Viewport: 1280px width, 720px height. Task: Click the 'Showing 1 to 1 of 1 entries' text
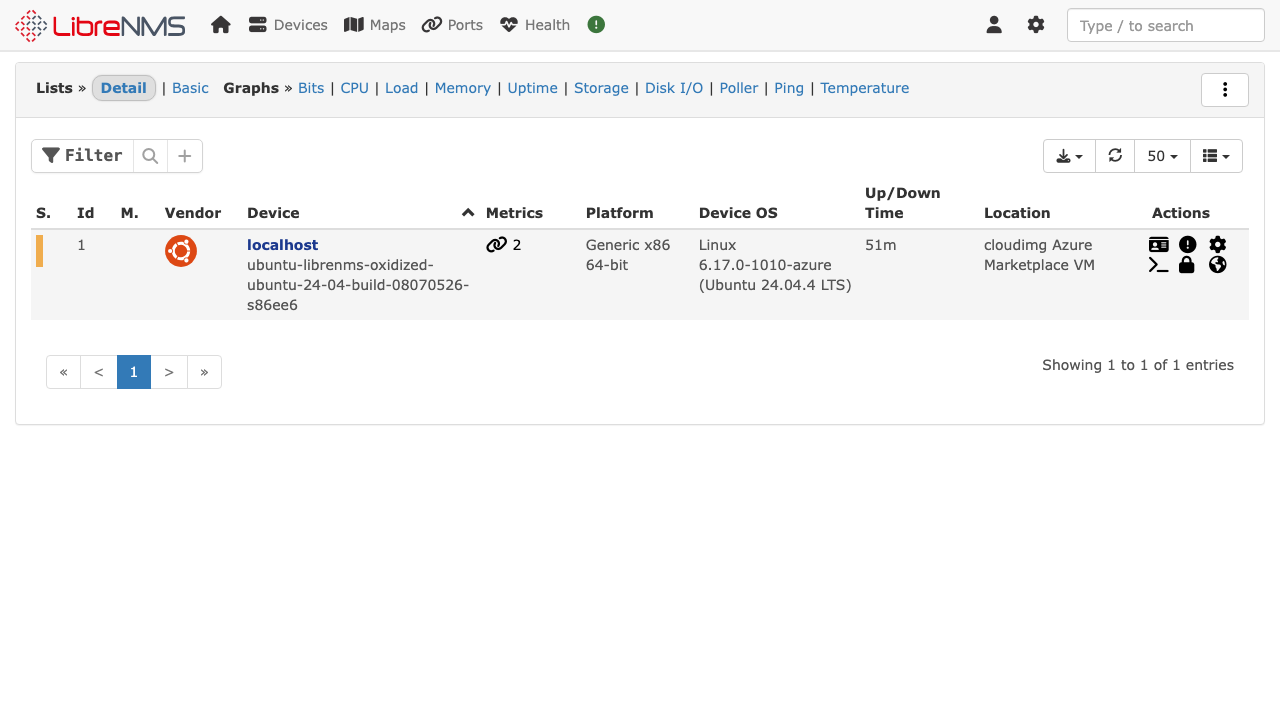click(x=1138, y=365)
